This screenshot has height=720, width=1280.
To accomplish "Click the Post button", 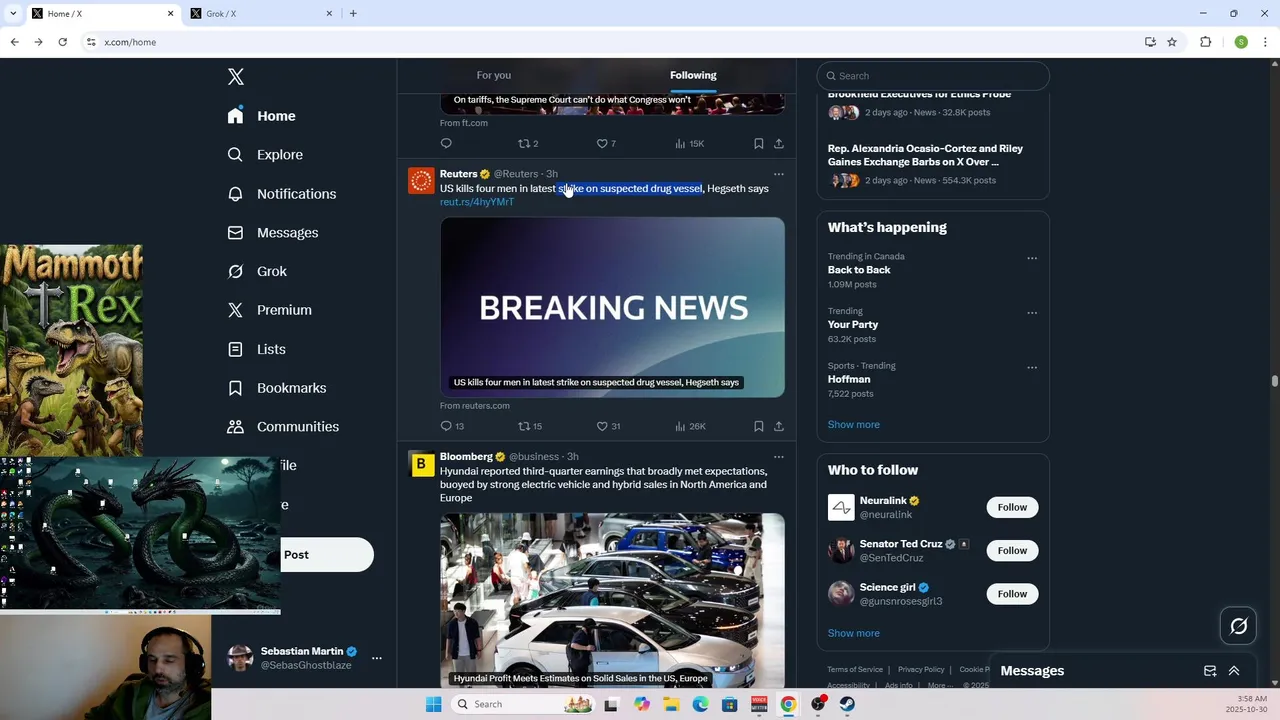I will (x=296, y=555).
